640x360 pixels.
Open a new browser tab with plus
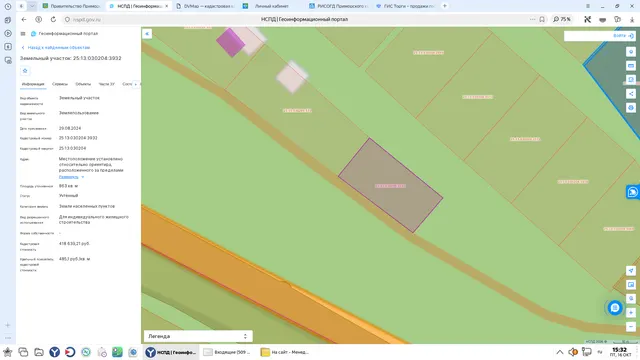[x=444, y=6]
